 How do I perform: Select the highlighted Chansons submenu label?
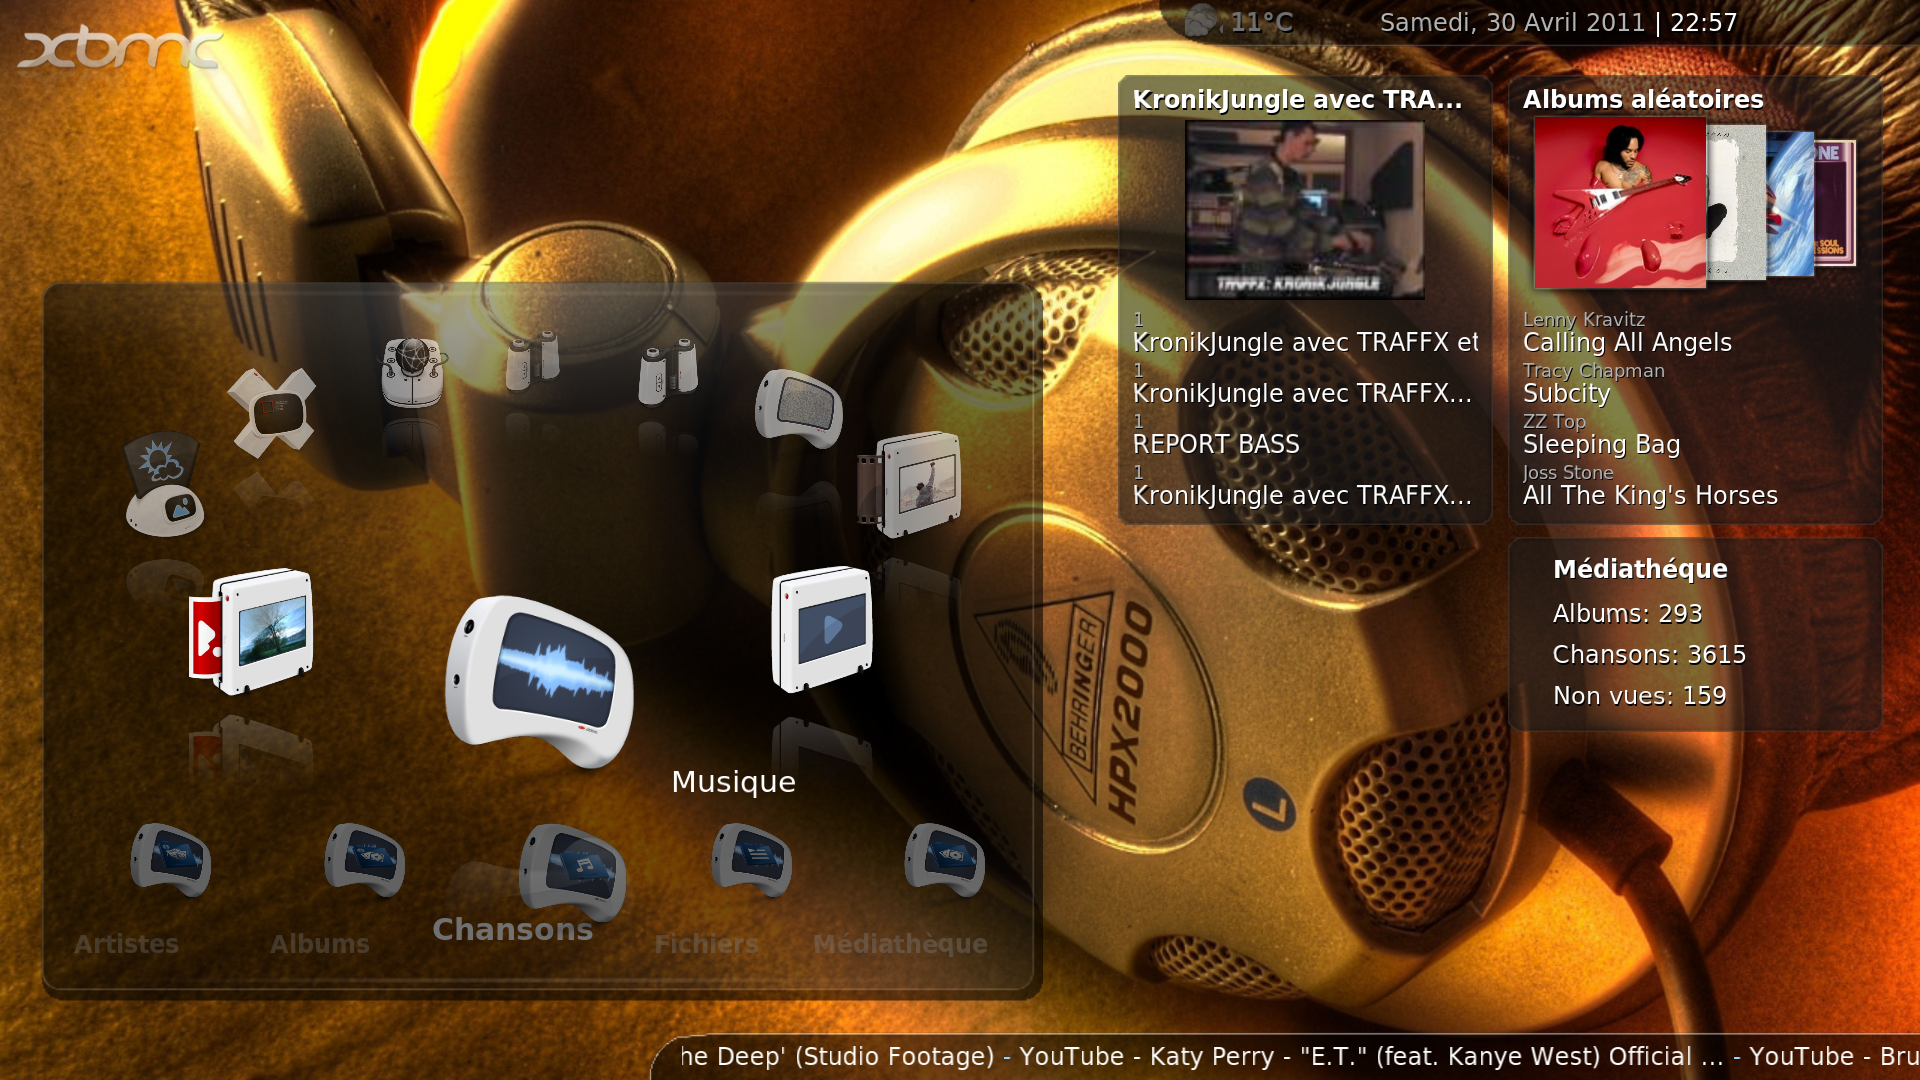[513, 930]
